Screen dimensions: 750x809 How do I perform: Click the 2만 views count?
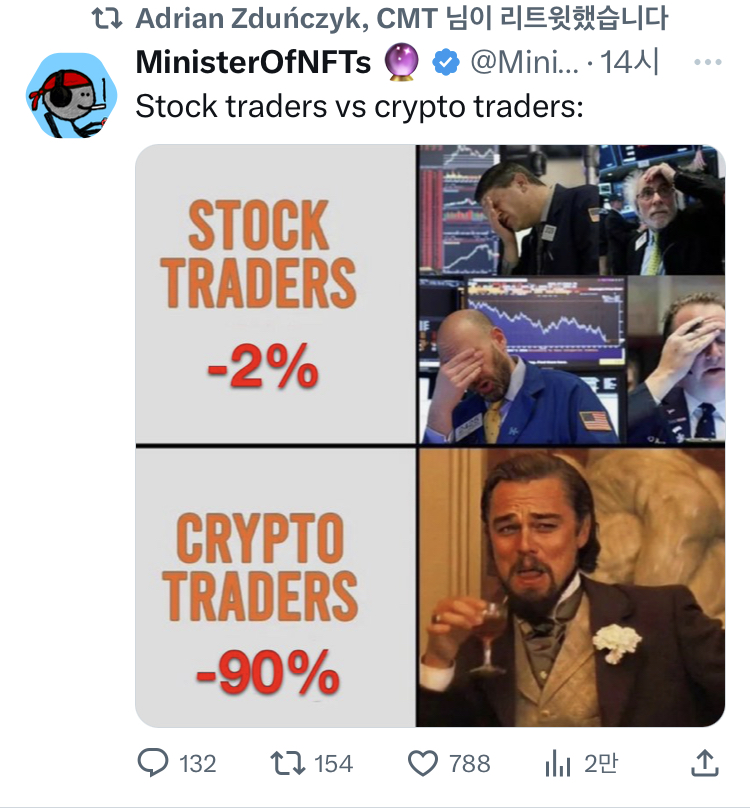[600, 764]
